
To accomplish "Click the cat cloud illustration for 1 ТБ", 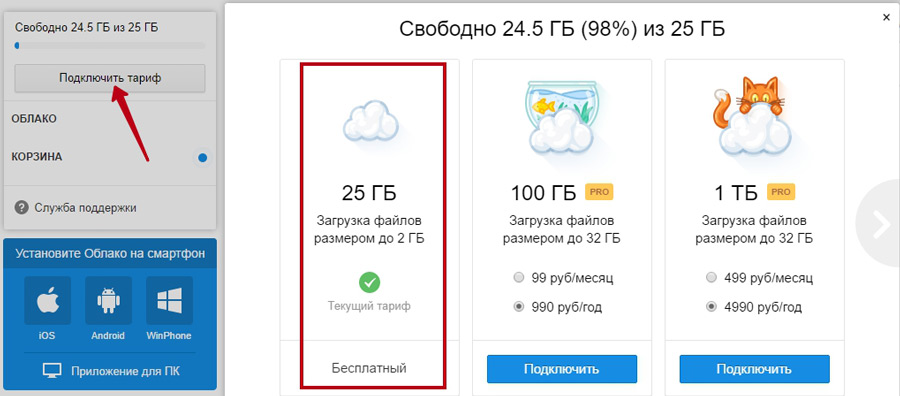I will coord(754,117).
